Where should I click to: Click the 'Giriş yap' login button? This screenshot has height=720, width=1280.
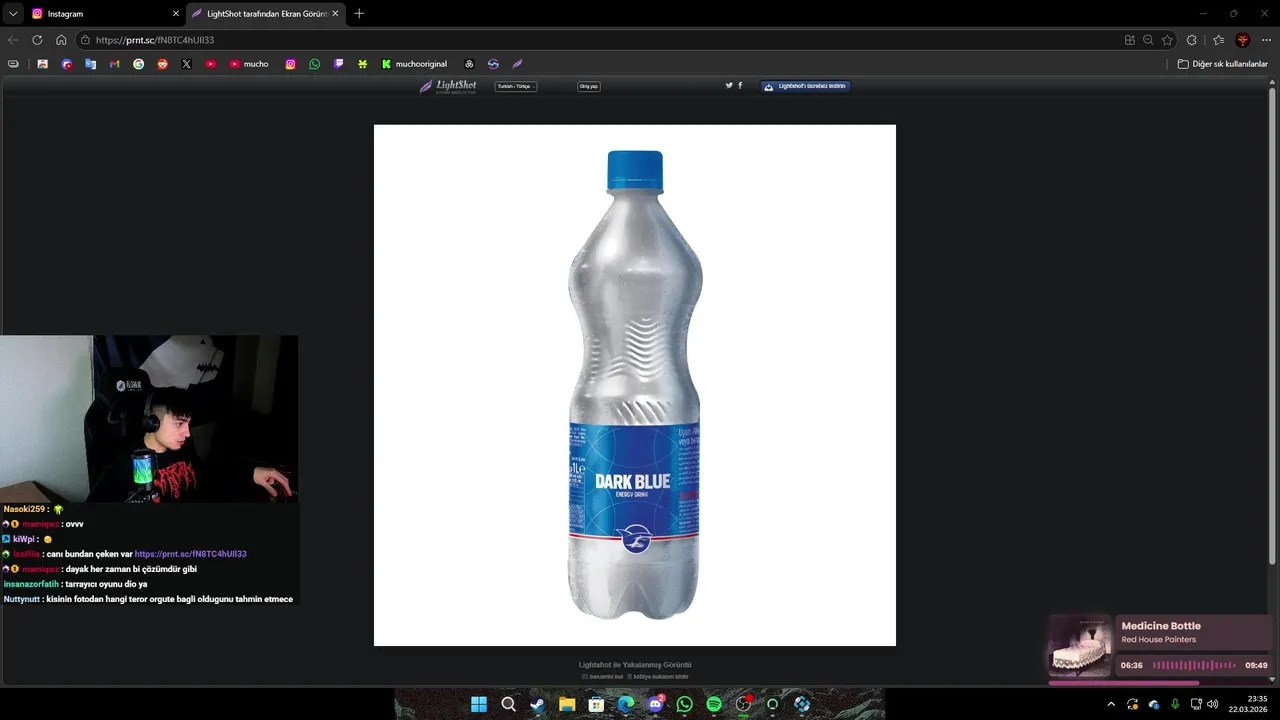[x=589, y=86]
